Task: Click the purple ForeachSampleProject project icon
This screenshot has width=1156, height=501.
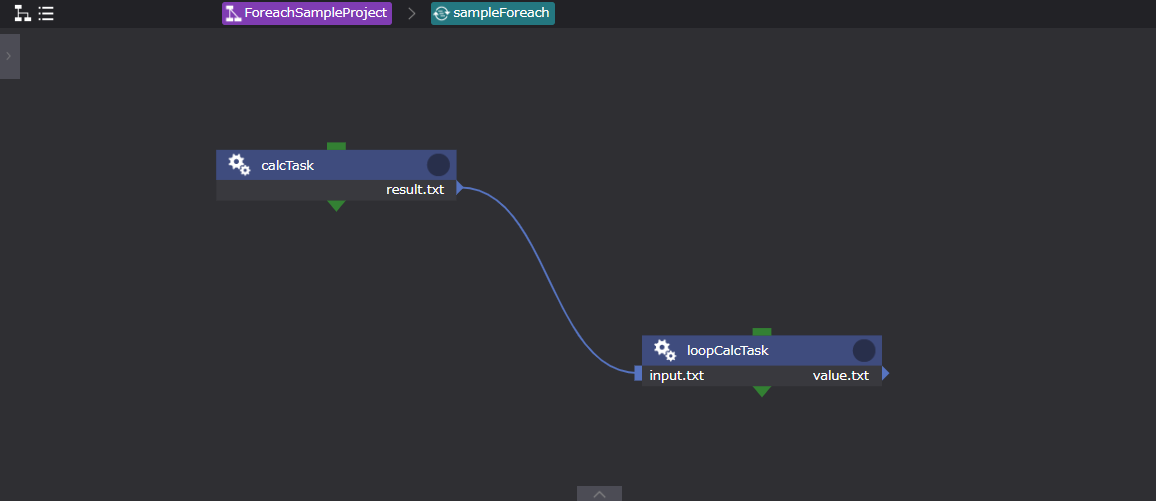Action: tap(232, 14)
